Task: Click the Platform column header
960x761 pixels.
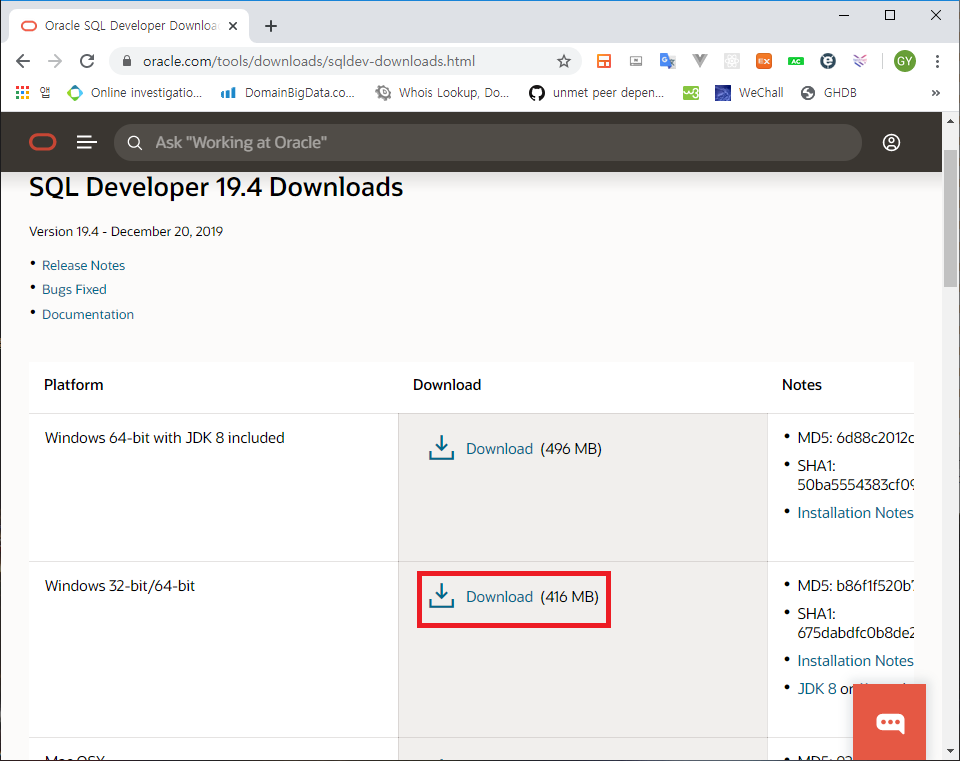Action: pyautogui.click(x=73, y=385)
